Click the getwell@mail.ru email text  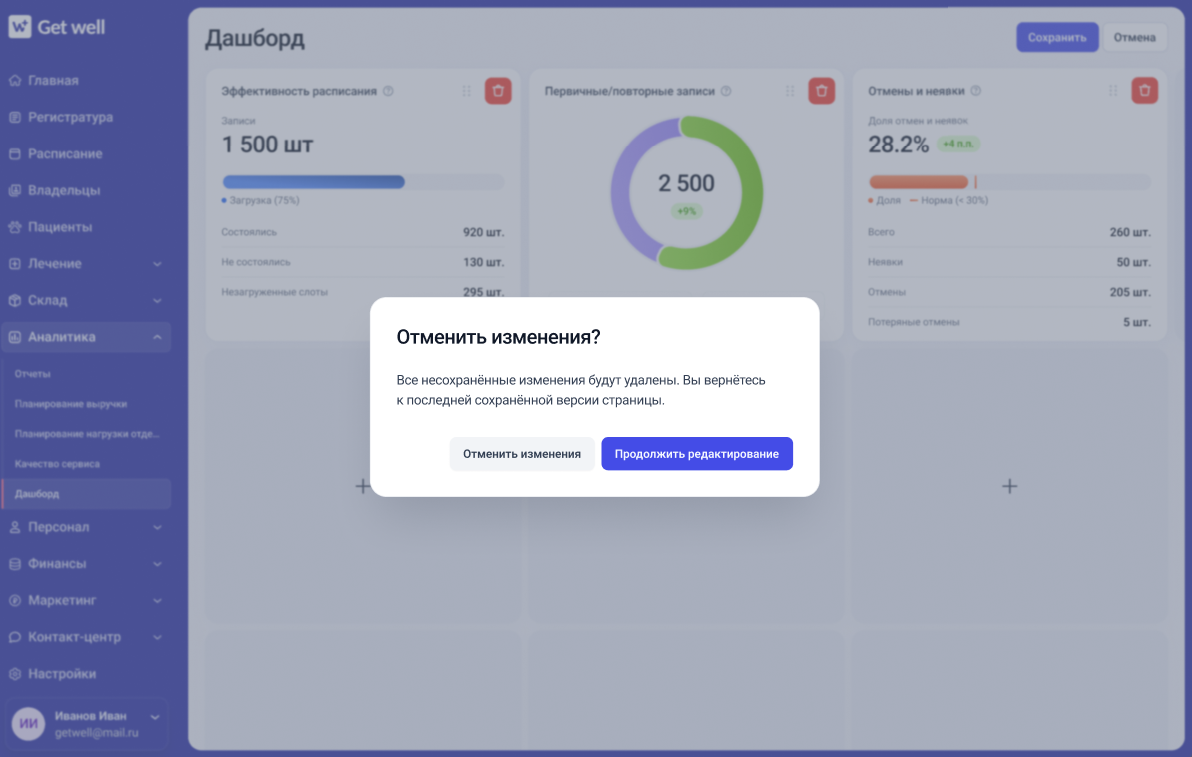coord(97,733)
